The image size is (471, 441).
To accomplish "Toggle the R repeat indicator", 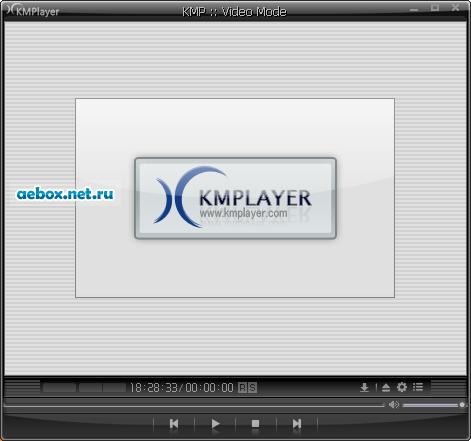I will coord(242,387).
